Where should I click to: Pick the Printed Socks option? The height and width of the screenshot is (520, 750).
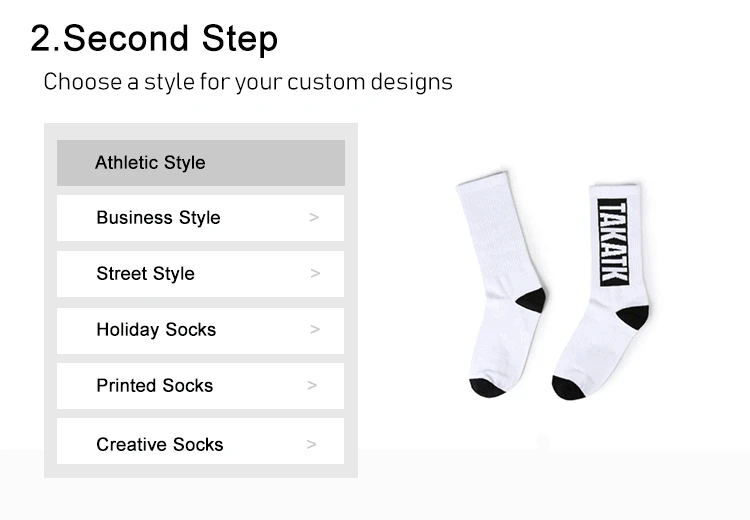tap(200, 386)
